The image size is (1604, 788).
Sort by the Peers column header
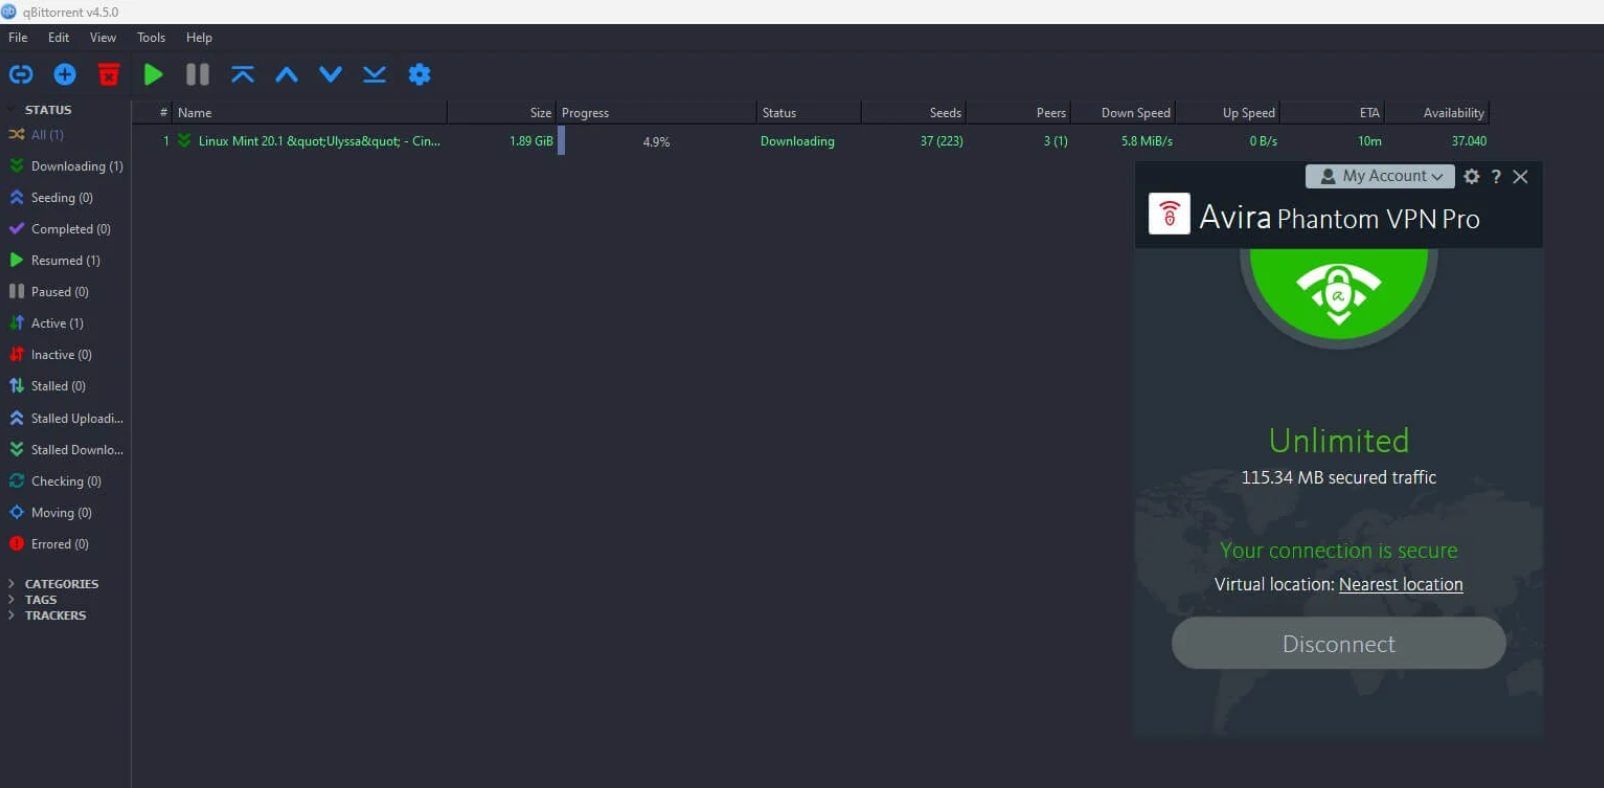(x=1018, y=113)
